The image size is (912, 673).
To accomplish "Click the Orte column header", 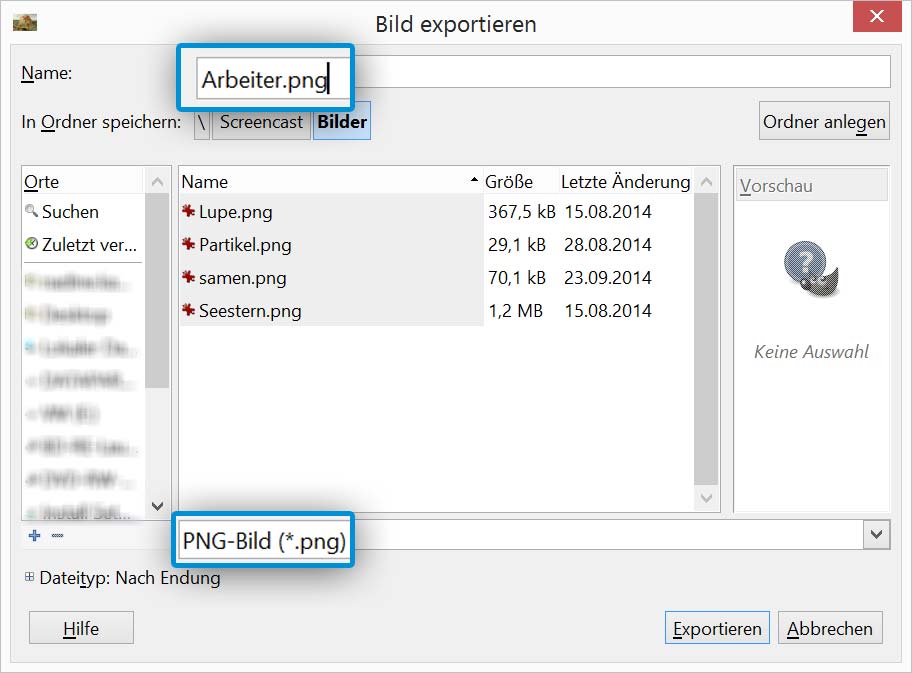I will click(83, 182).
